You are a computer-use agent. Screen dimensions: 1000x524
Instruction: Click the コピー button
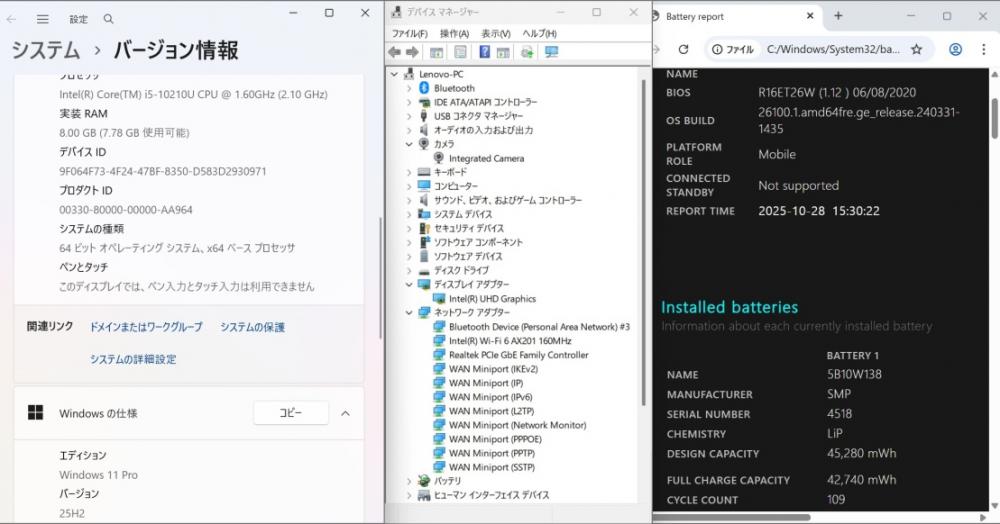291,413
